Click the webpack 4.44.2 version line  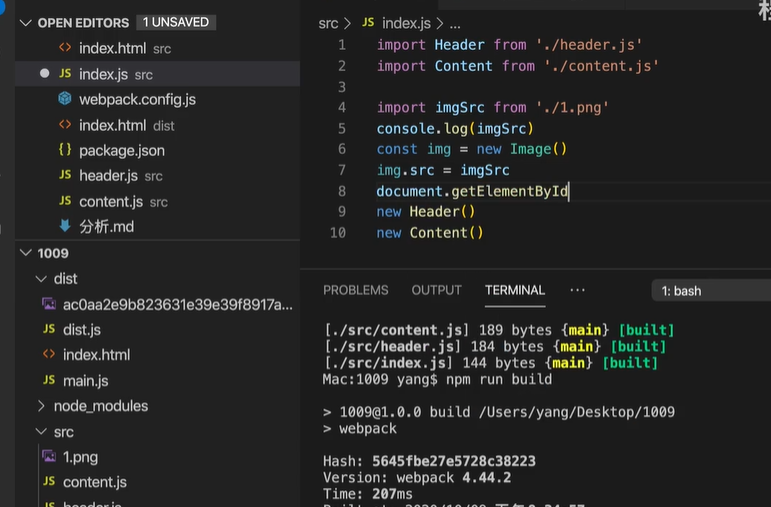(417, 477)
